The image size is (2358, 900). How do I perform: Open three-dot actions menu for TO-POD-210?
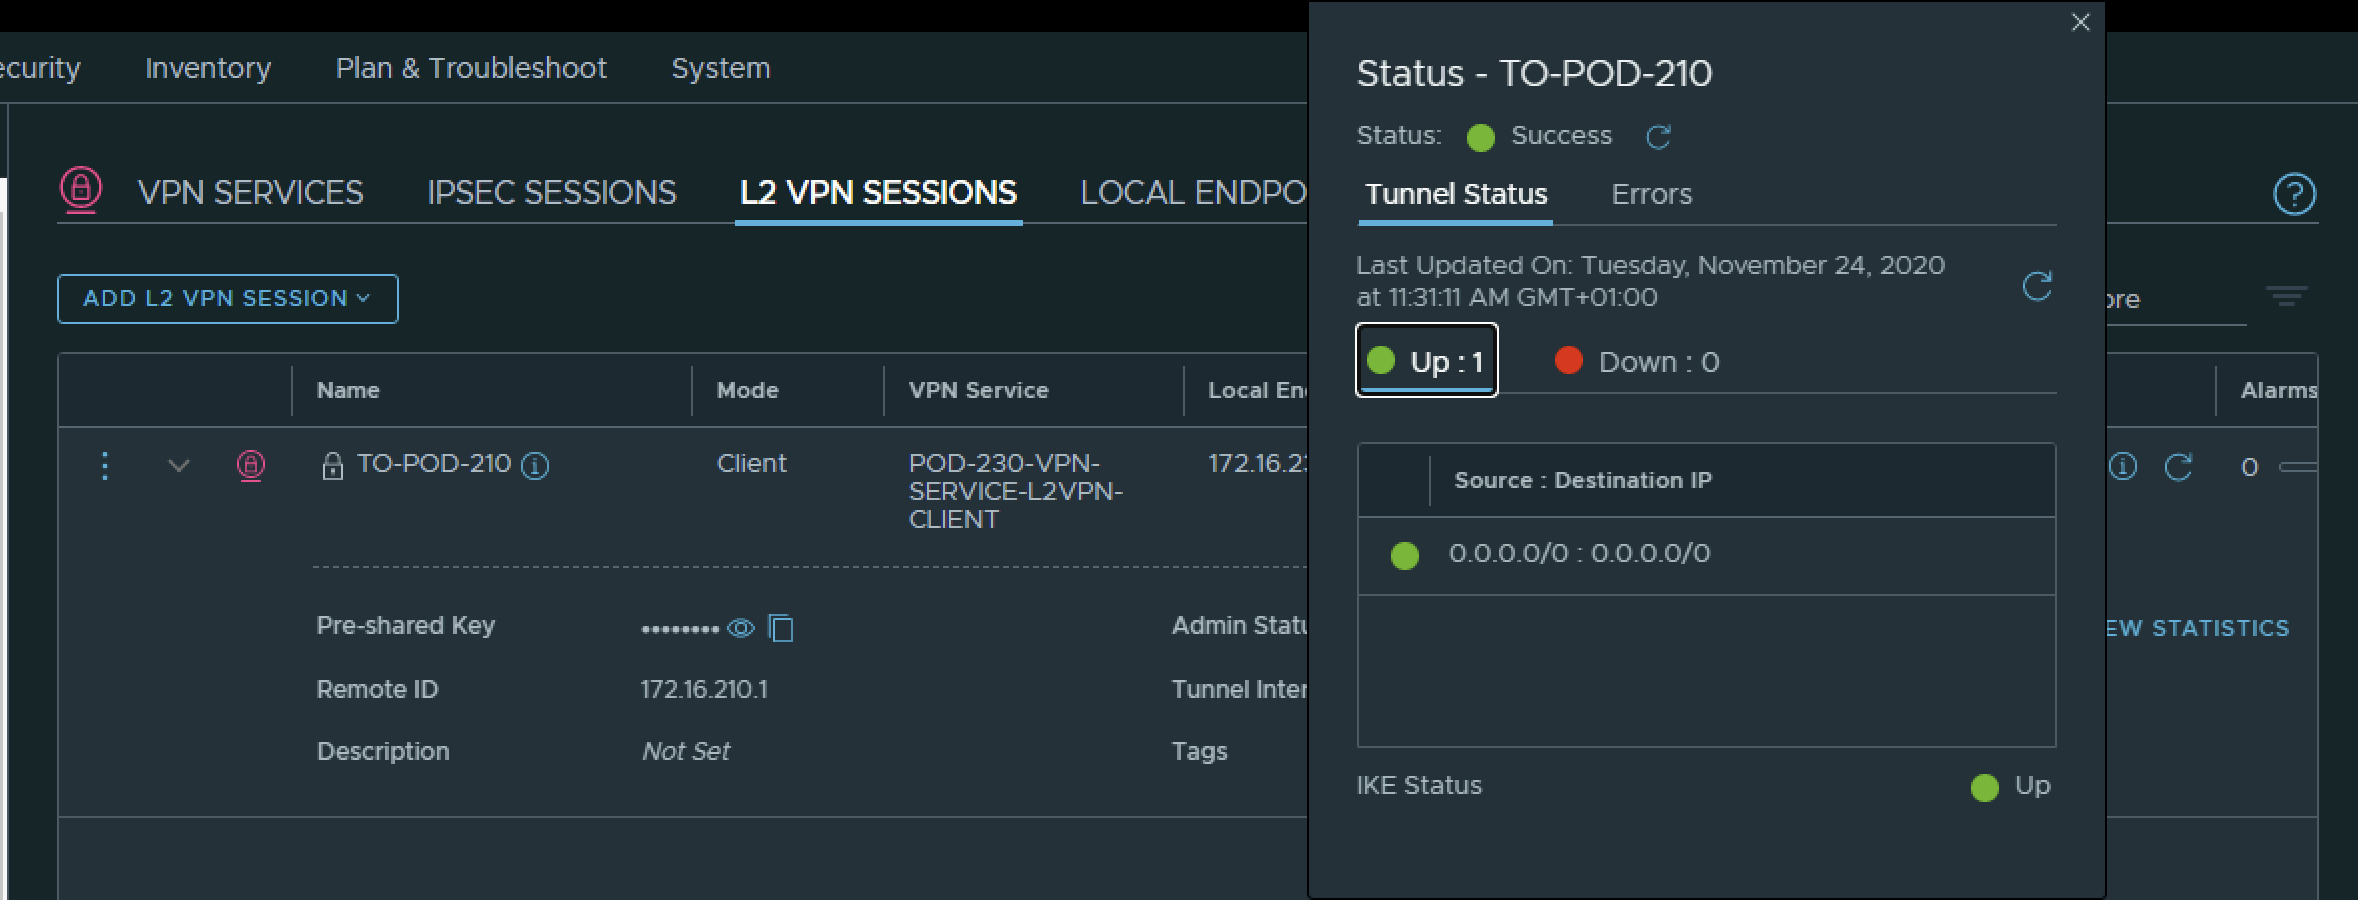pos(105,466)
